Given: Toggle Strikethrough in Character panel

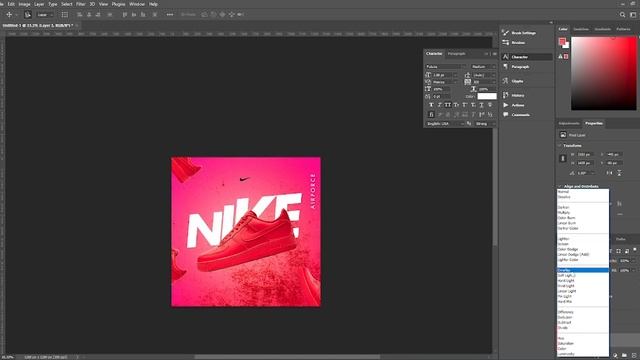Looking at the screenshot, I should click(x=490, y=105).
